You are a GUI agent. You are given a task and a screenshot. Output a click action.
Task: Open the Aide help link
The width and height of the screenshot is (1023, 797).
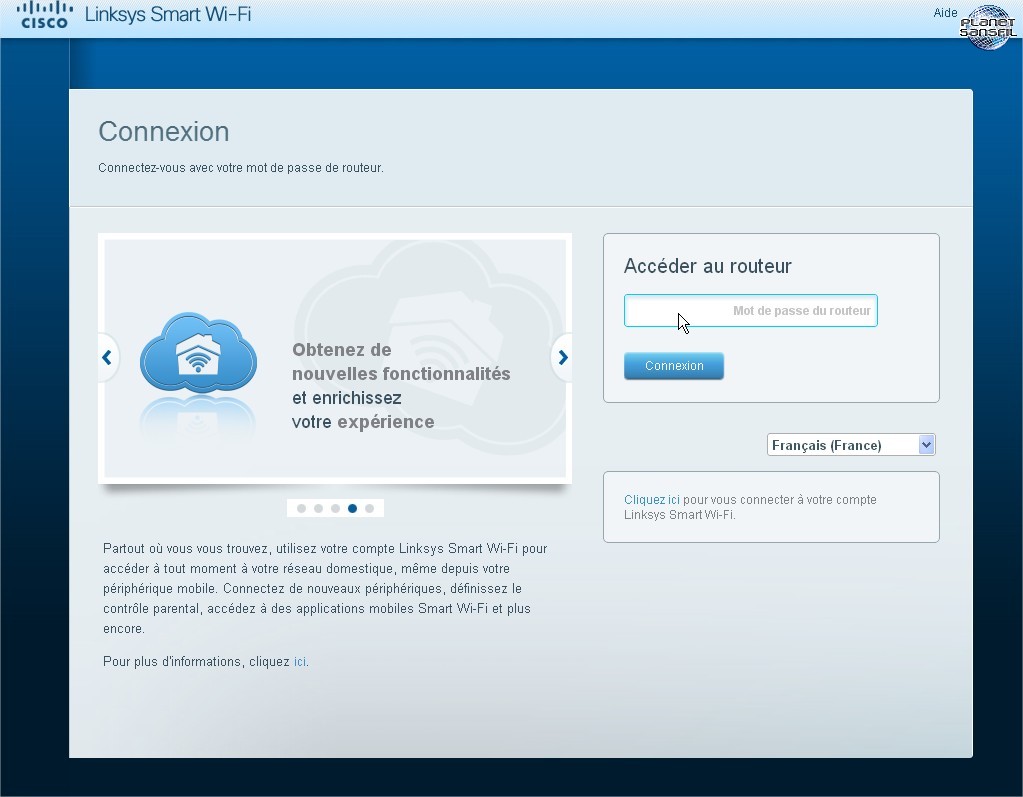coord(945,13)
